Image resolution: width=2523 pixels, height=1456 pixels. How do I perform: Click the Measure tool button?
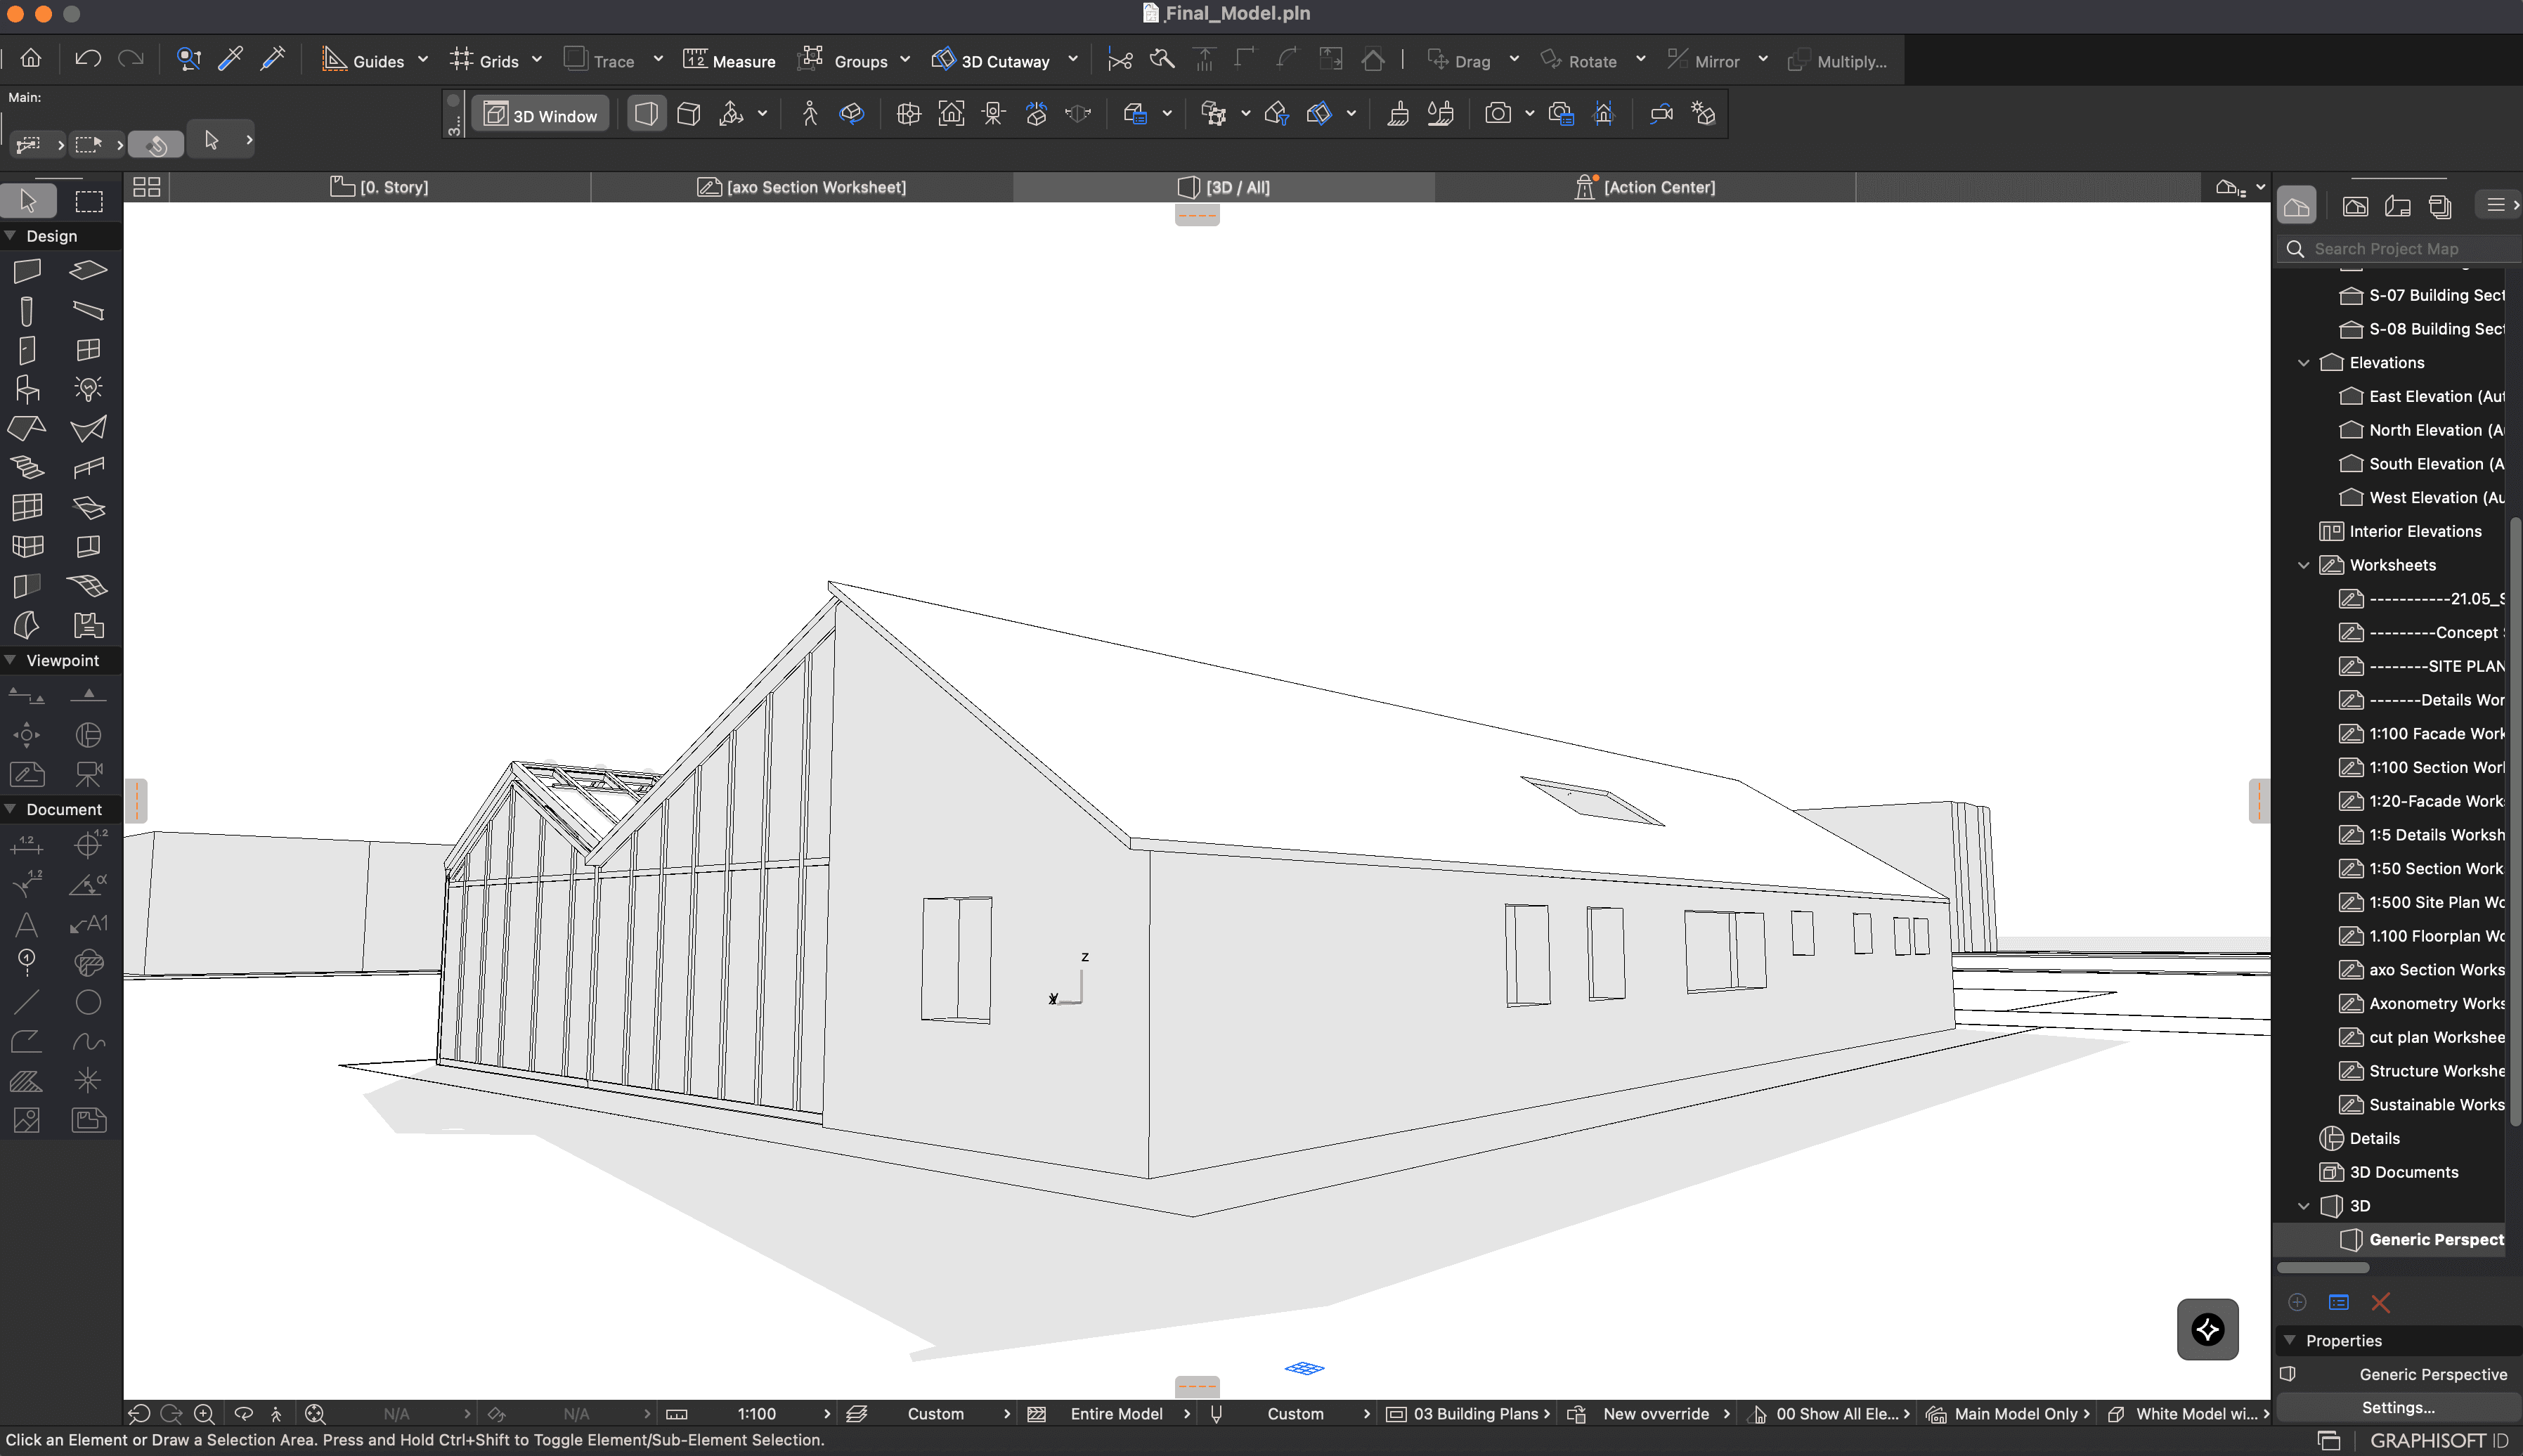tap(729, 60)
